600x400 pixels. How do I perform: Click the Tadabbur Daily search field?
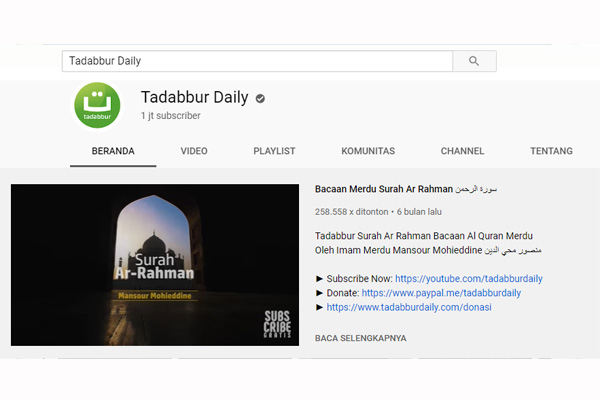(x=258, y=61)
